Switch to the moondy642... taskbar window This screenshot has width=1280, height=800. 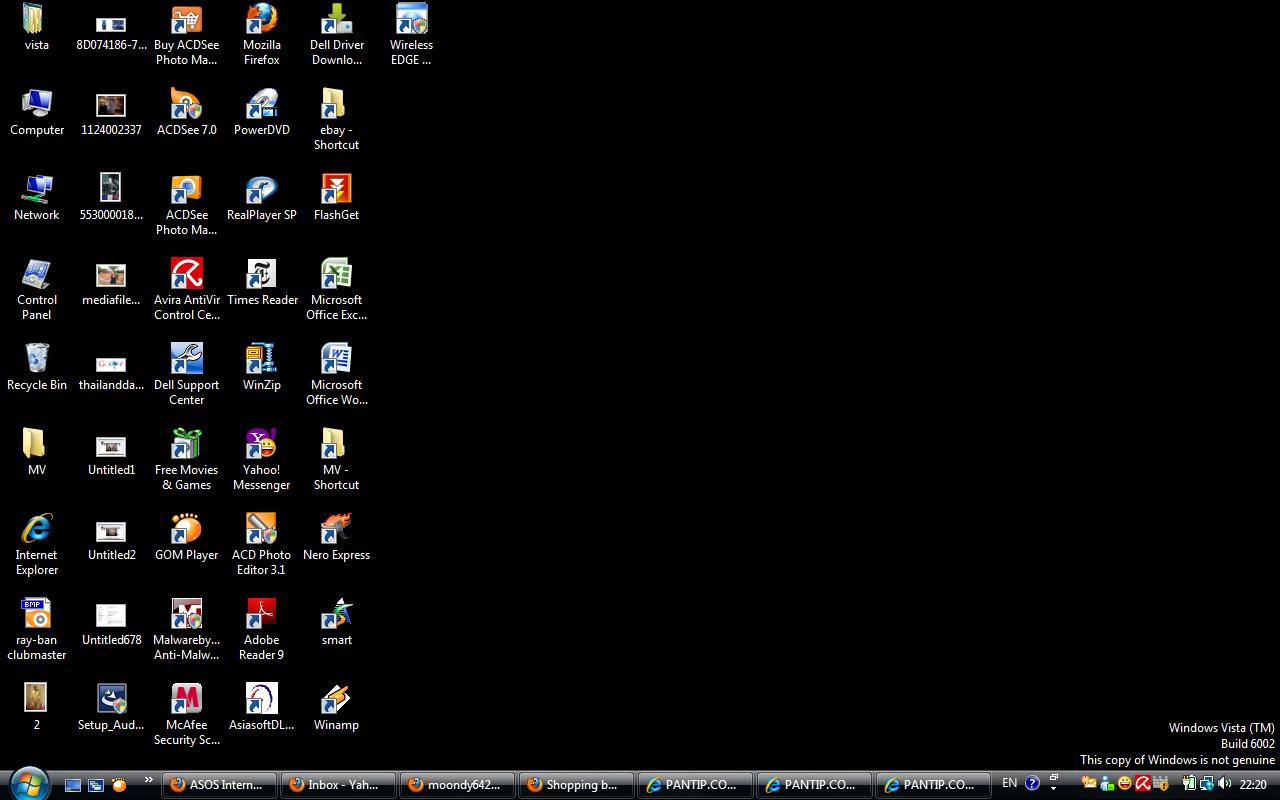(456, 785)
